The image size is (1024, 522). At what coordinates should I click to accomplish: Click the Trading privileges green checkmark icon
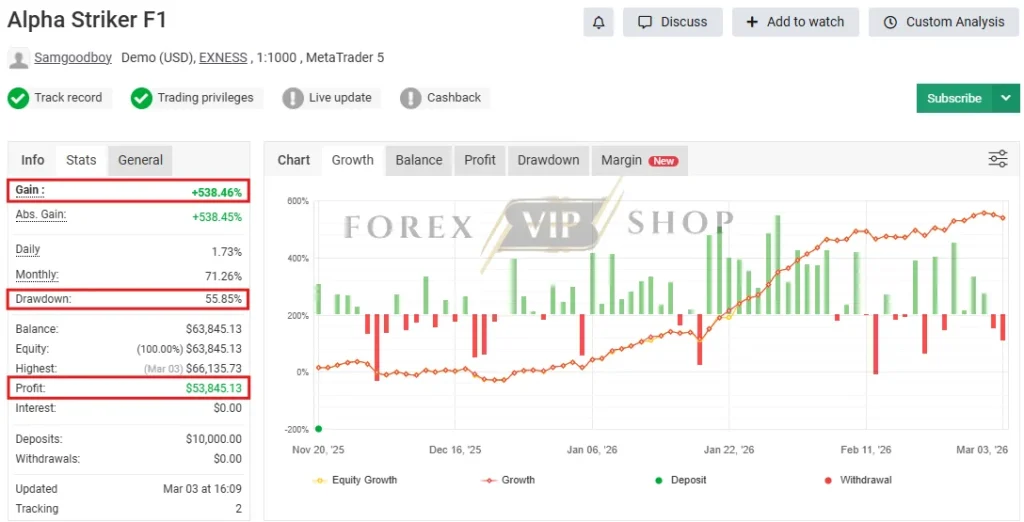[141, 98]
